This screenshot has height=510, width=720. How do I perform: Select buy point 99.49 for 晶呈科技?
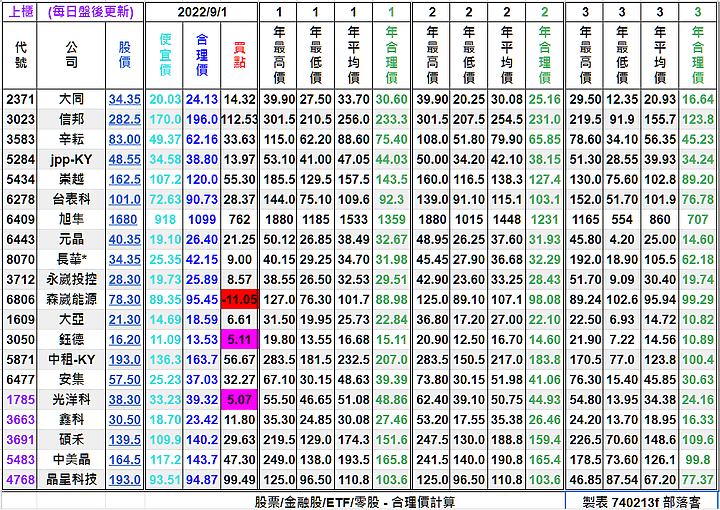(x=239, y=480)
